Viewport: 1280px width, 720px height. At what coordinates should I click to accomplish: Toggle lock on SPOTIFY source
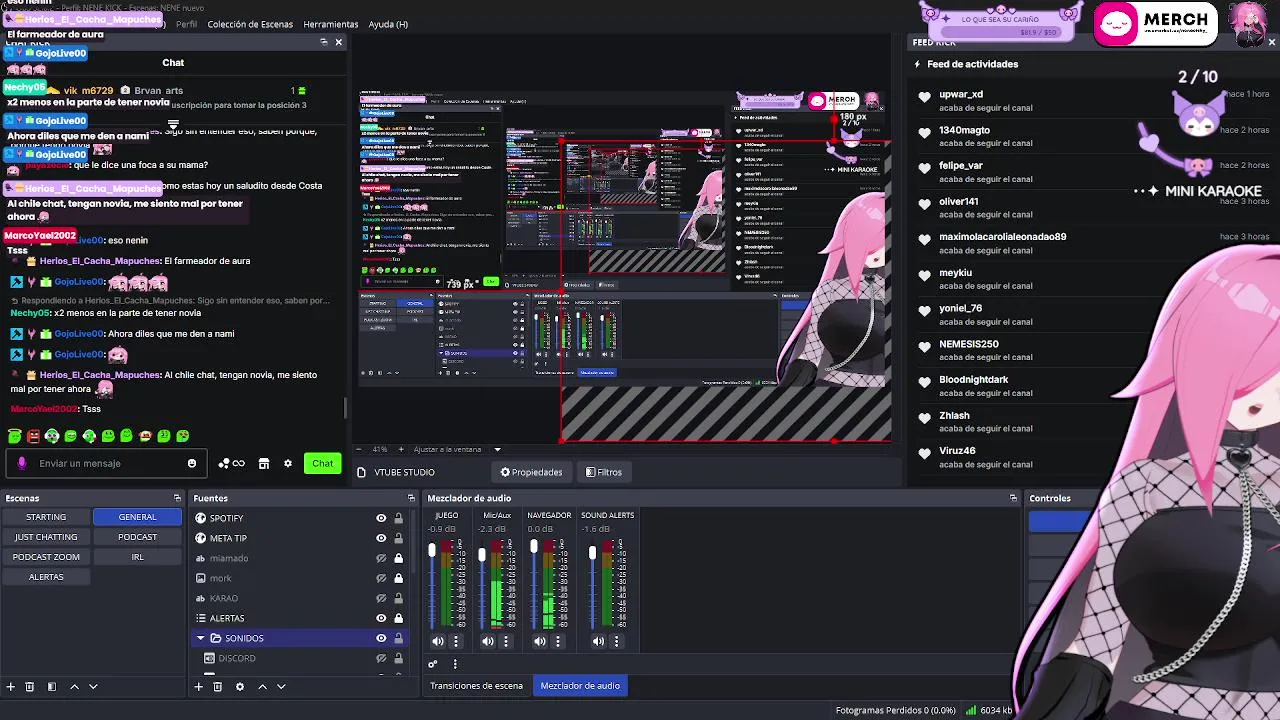coord(398,518)
